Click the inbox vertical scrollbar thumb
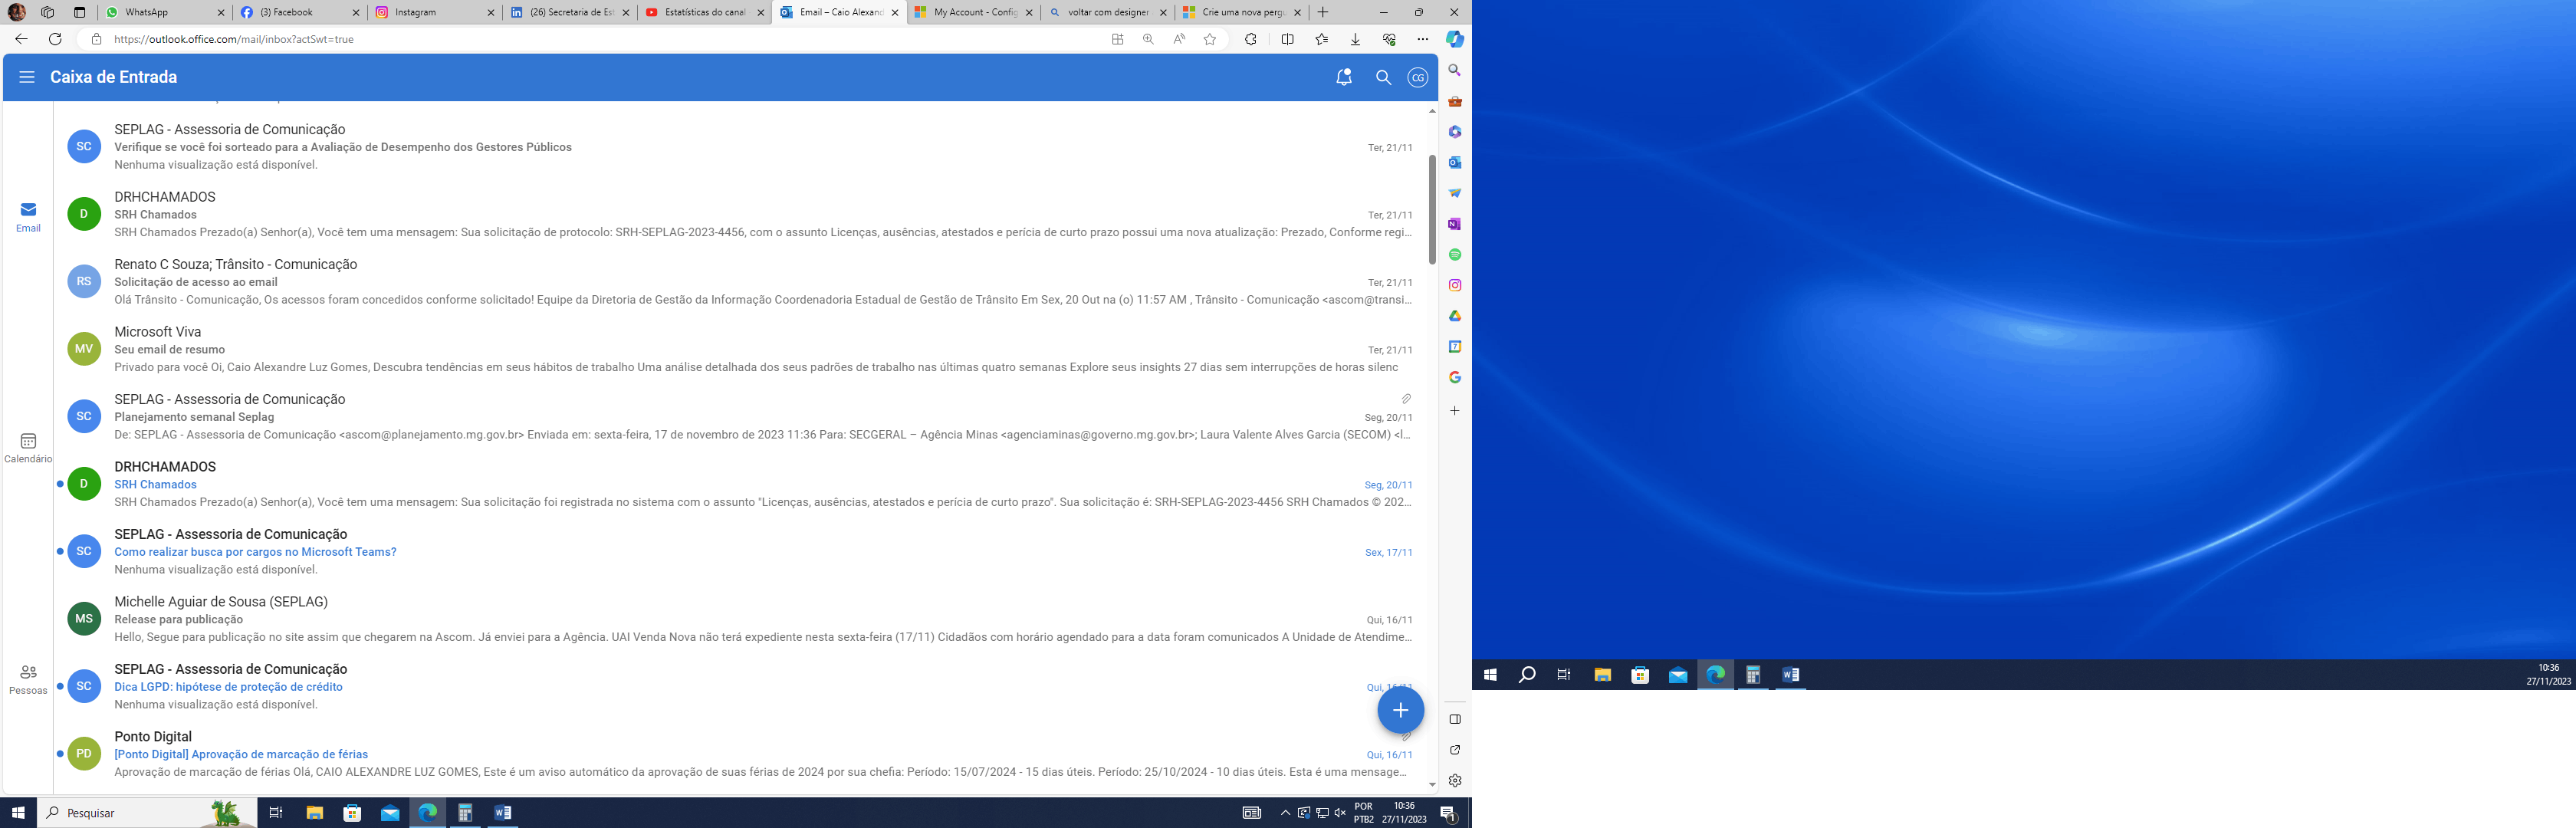 (1432, 210)
